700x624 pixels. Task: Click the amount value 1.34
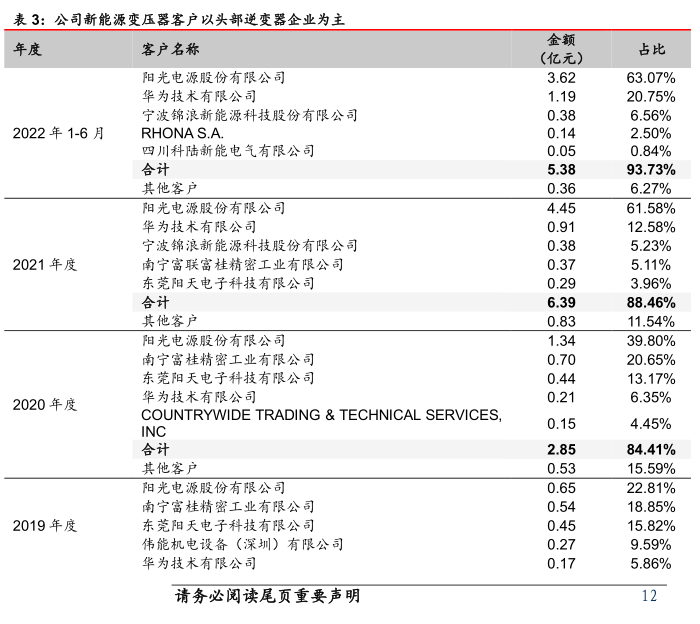tap(561, 341)
